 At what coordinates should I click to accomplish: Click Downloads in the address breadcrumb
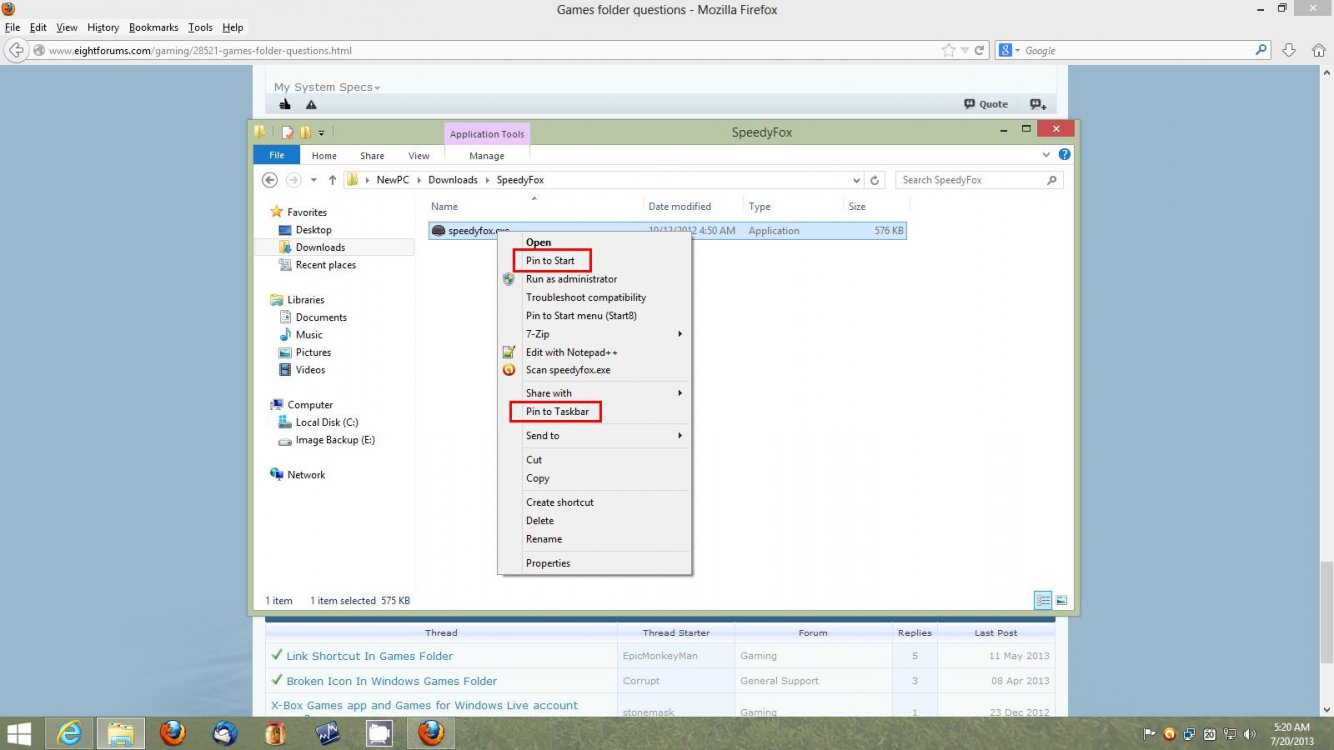click(x=453, y=180)
